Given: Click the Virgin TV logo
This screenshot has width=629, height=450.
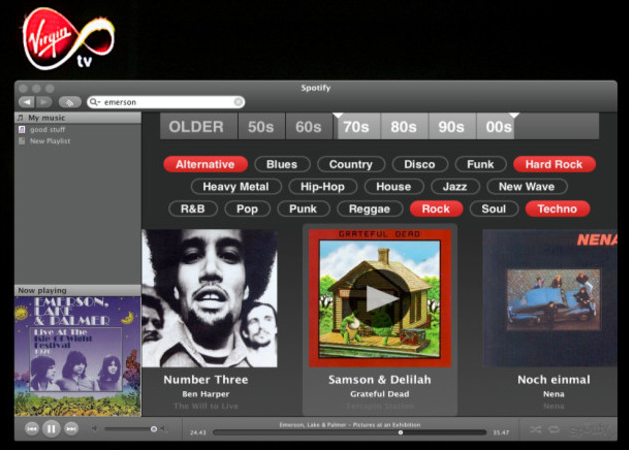Looking at the screenshot, I should pyautogui.click(x=69, y=39).
